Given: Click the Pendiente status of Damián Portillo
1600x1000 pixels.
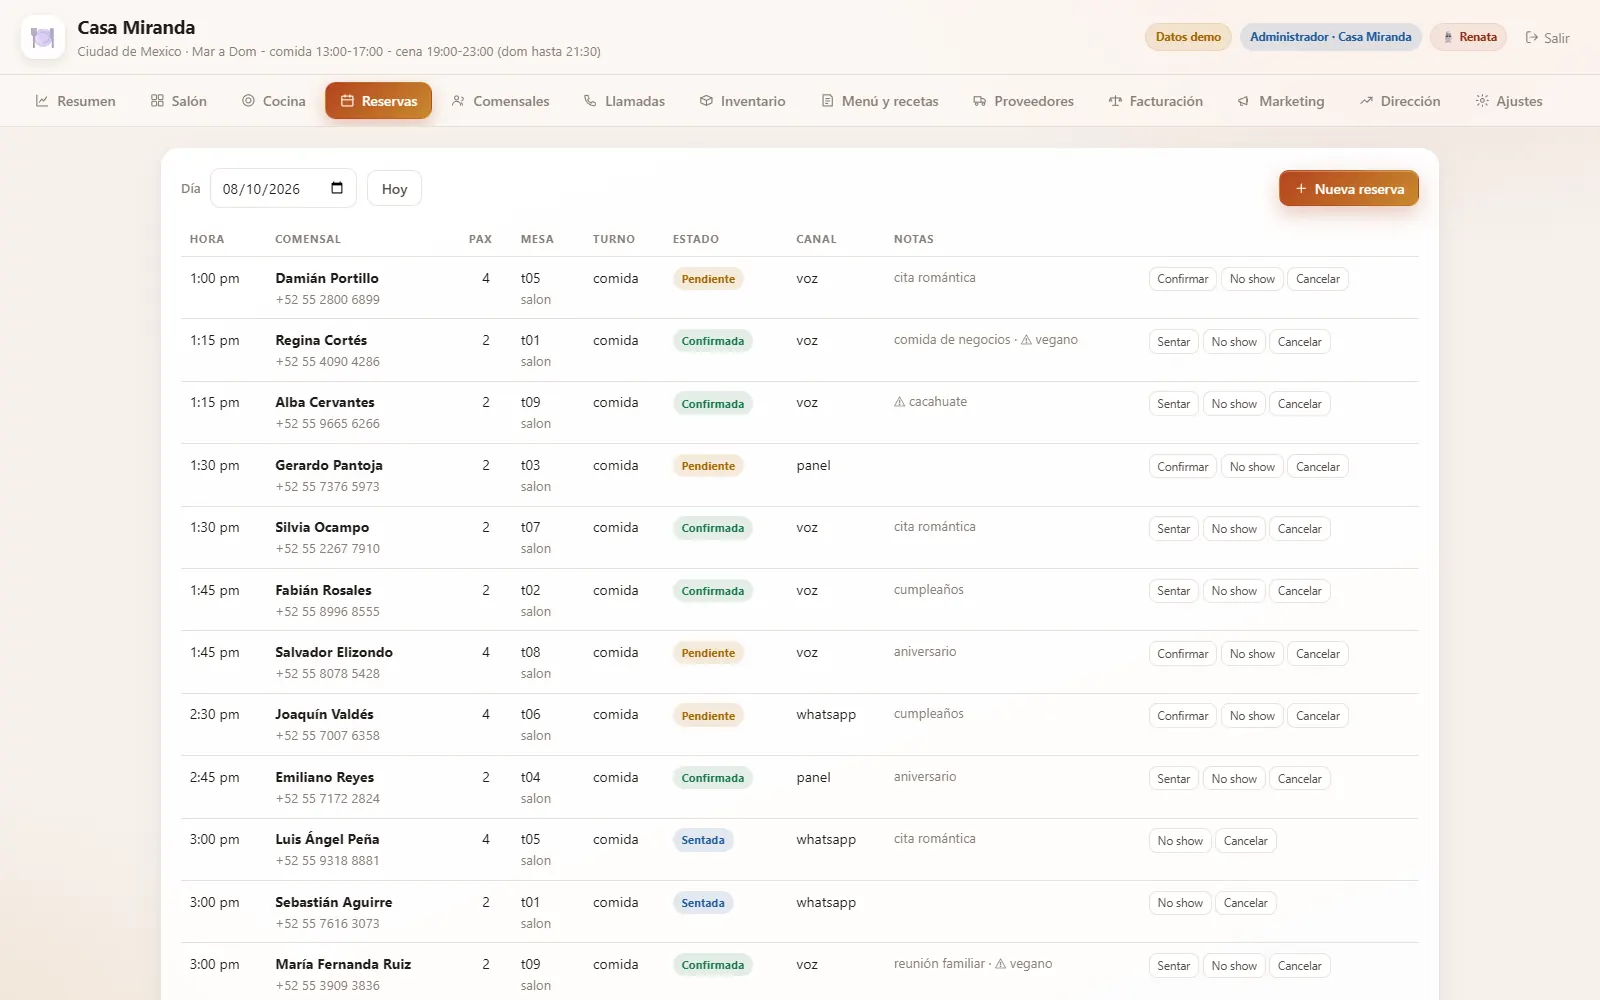Looking at the screenshot, I should click(708, 279).
